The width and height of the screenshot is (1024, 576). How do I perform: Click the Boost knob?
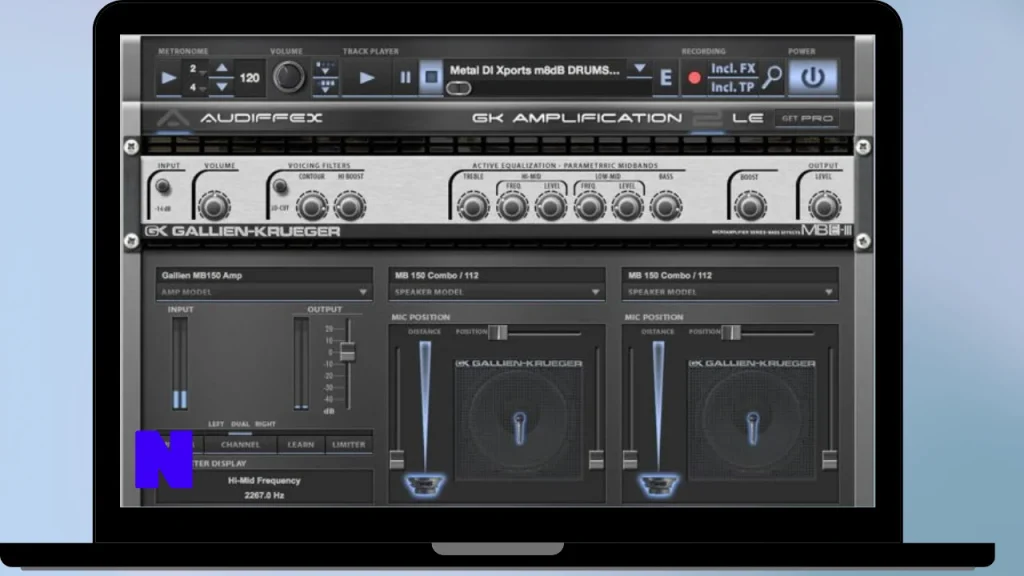coord(750,207)
